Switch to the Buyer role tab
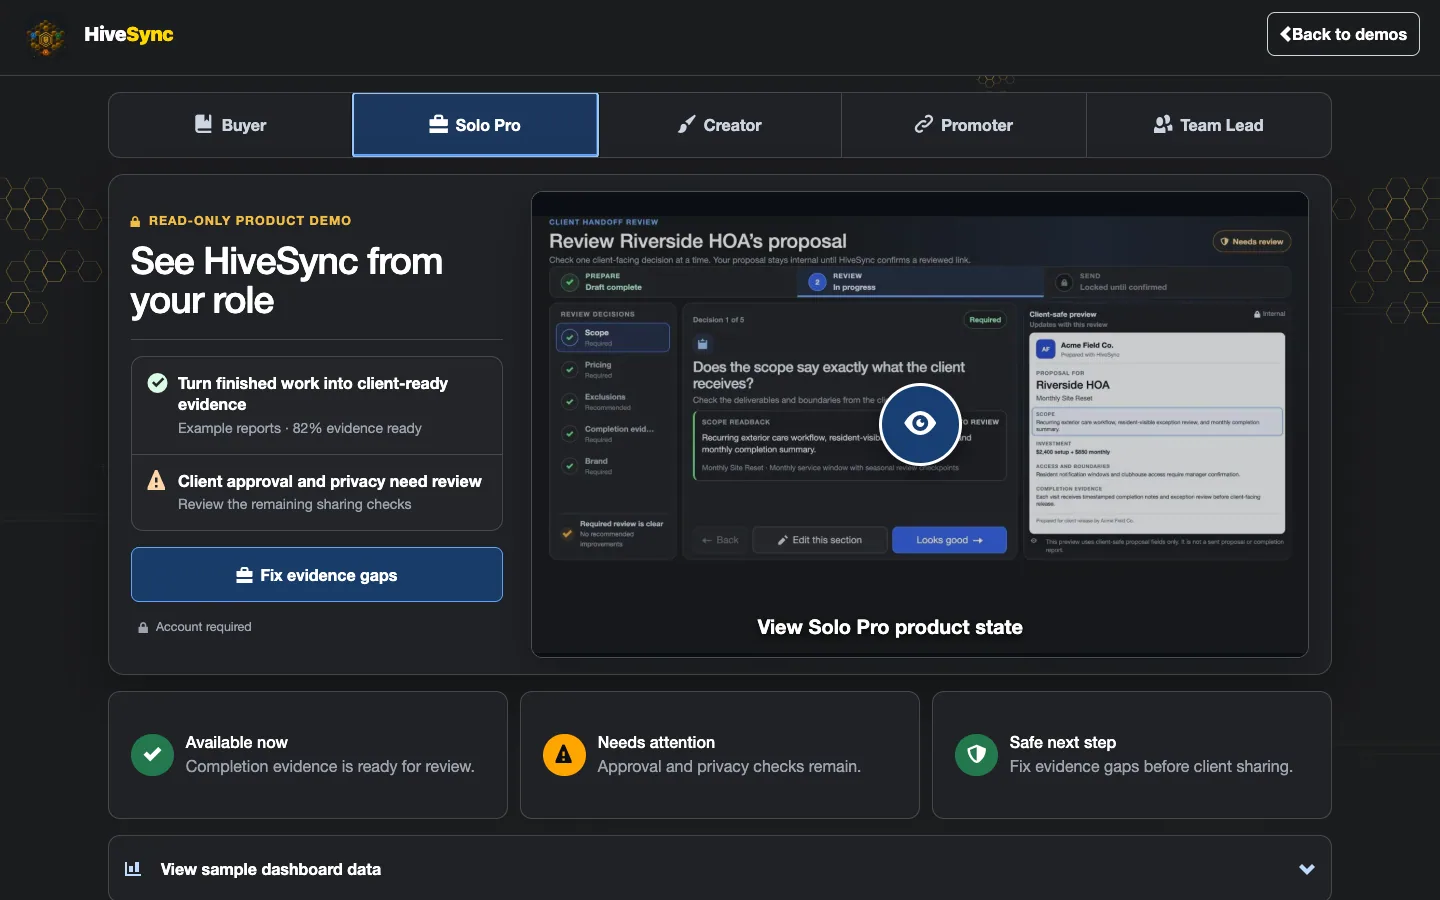The image size is (1440, 900). 230,125
